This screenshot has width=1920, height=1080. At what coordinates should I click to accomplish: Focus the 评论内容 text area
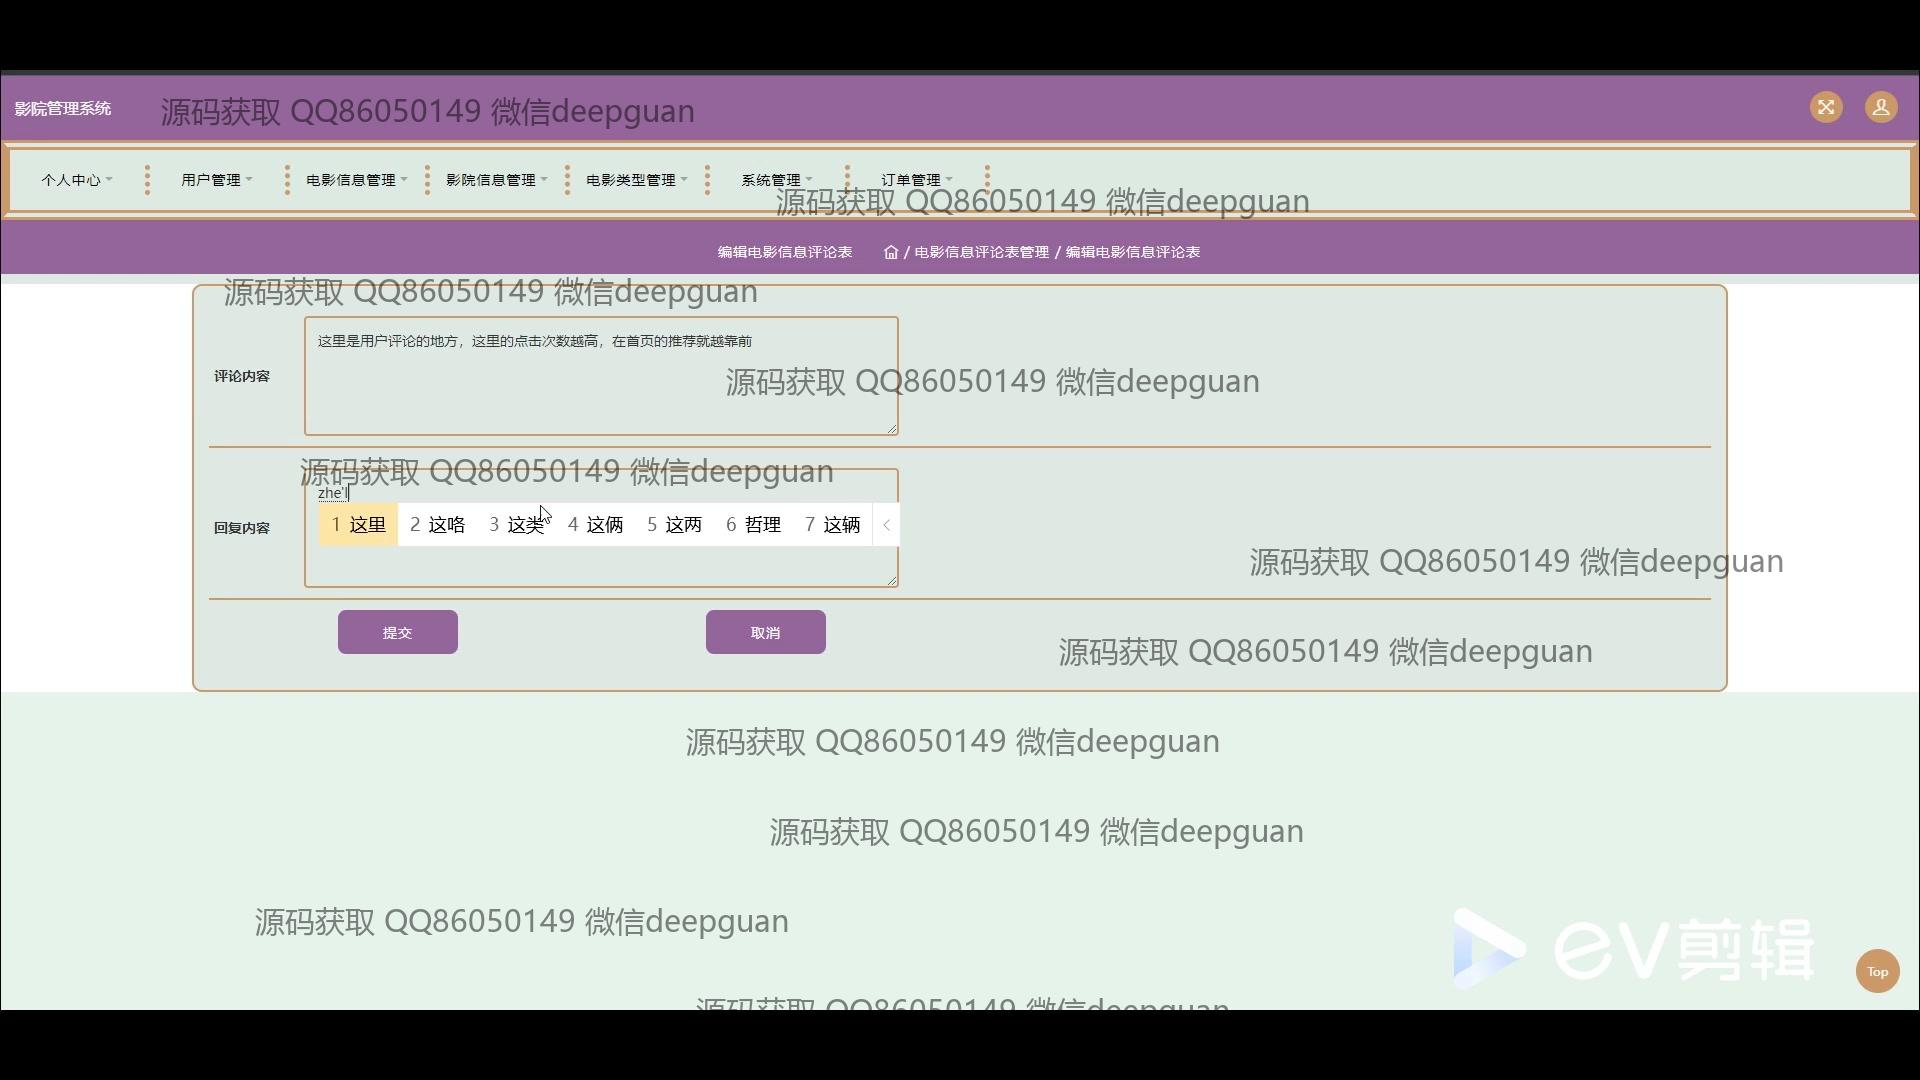click(x=601, y=376)
